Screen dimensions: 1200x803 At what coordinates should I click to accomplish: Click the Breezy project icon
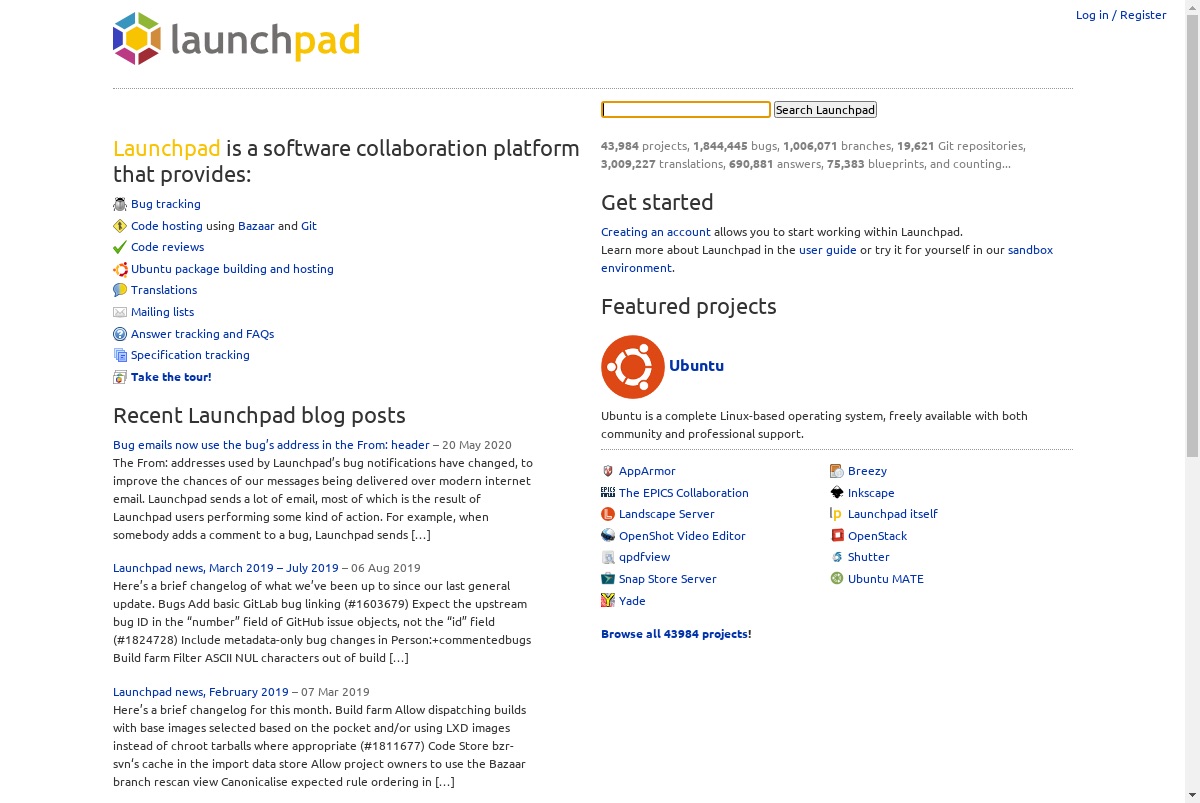(x=837, y=471)
